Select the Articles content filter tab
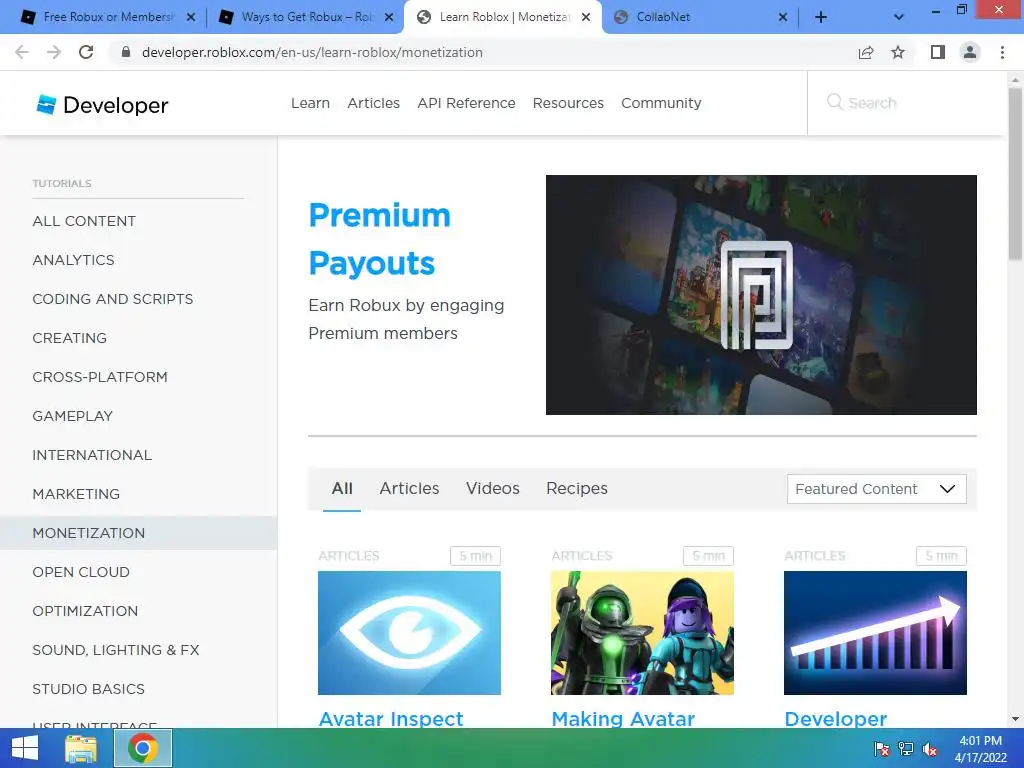 (409, 488)
